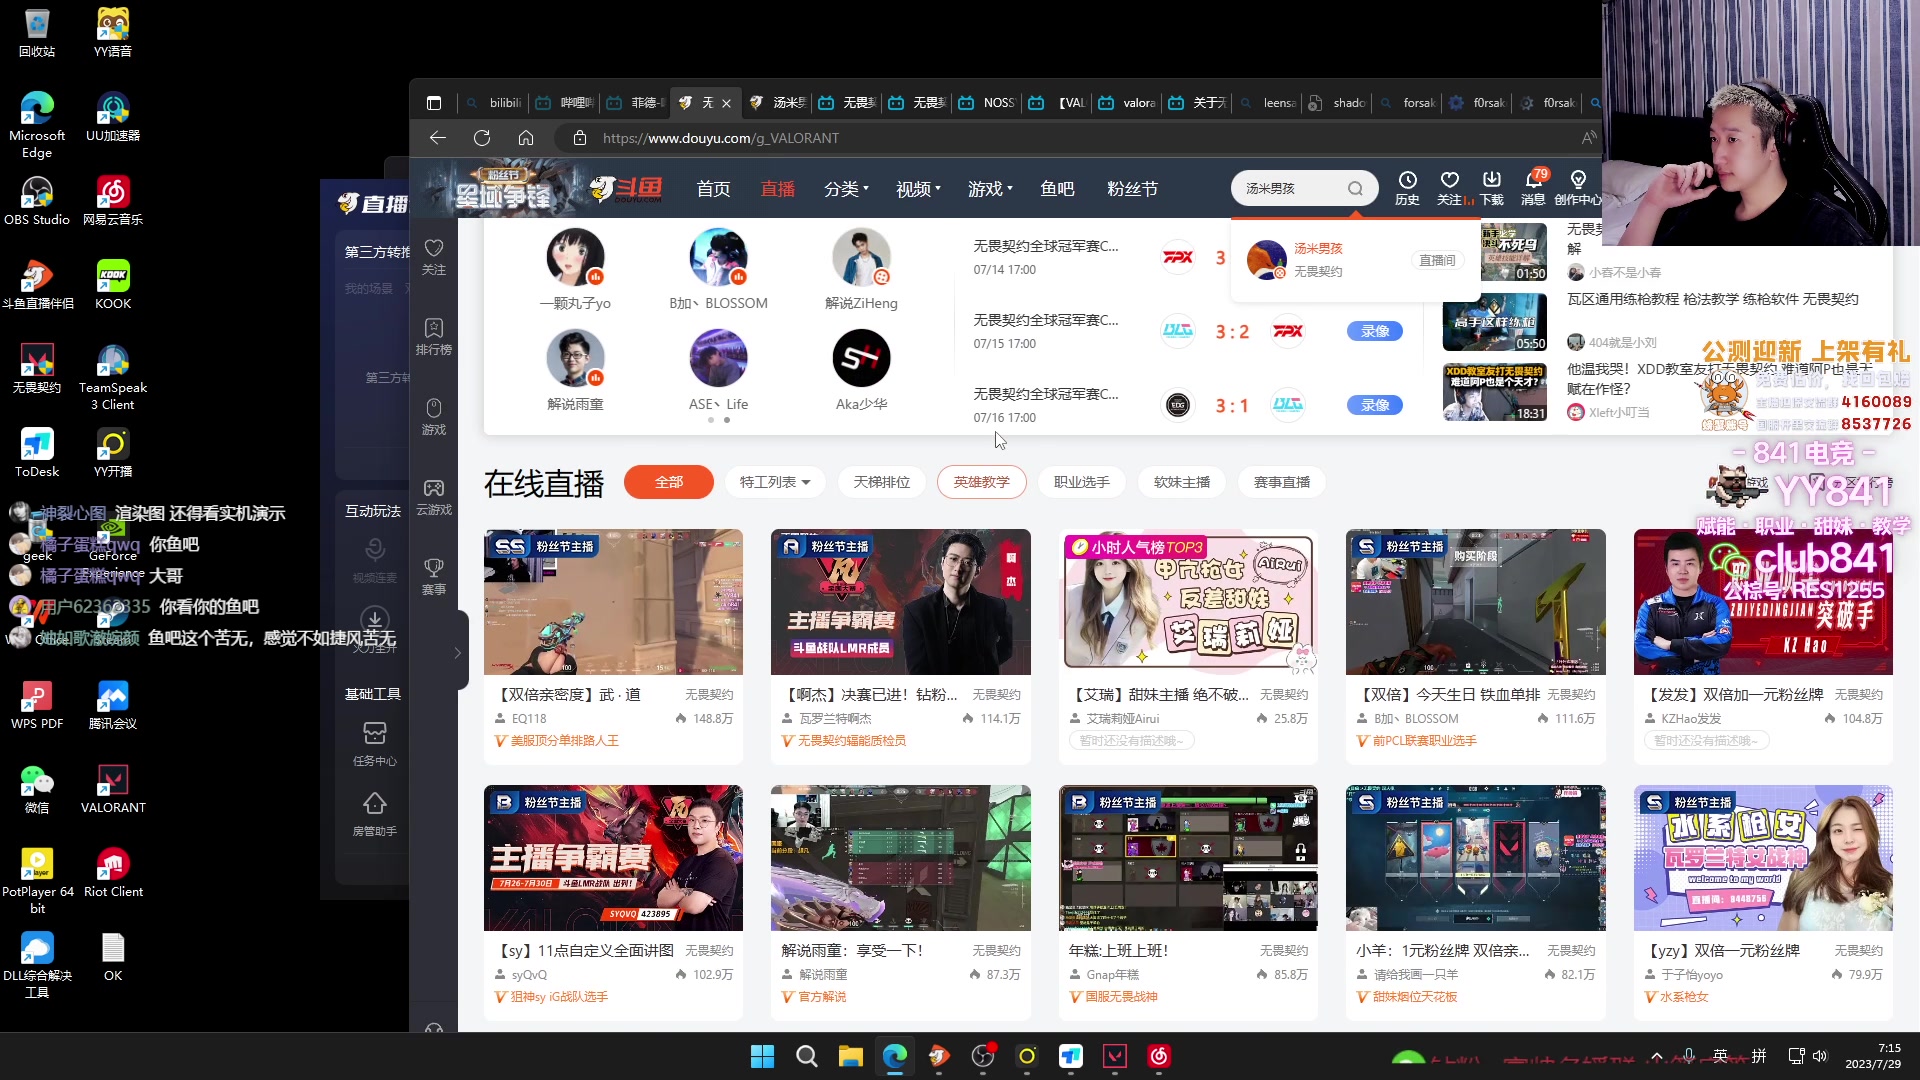This screenshot has width=1920, height=1080.
Task: Open KZHao发发 stream thumbnail
Action: (x=1763, y=602)
